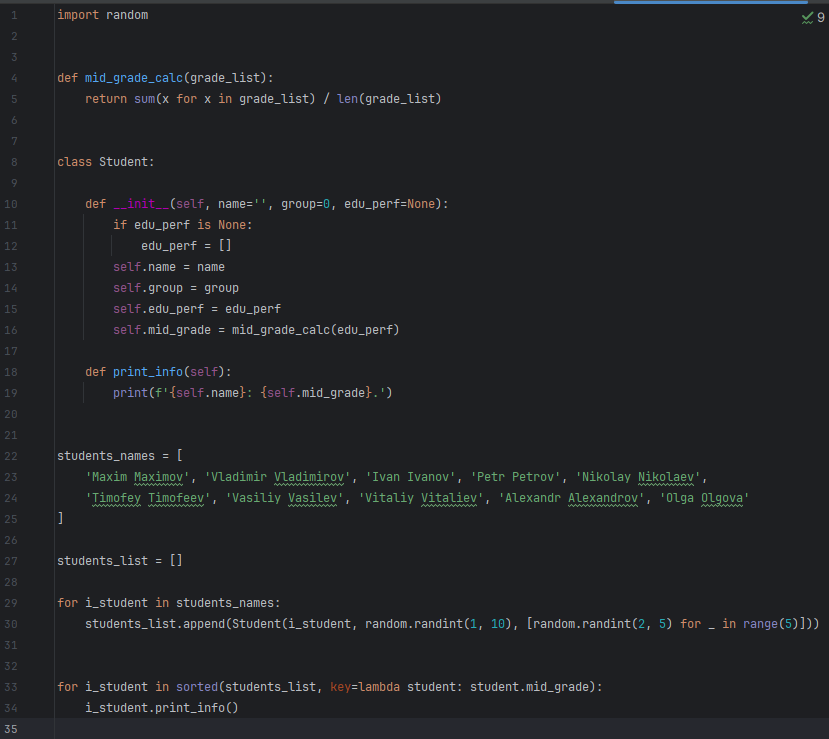Click the students_names variable declaration
This screenshot has width=829, height=739.
[x=106, y=456]
